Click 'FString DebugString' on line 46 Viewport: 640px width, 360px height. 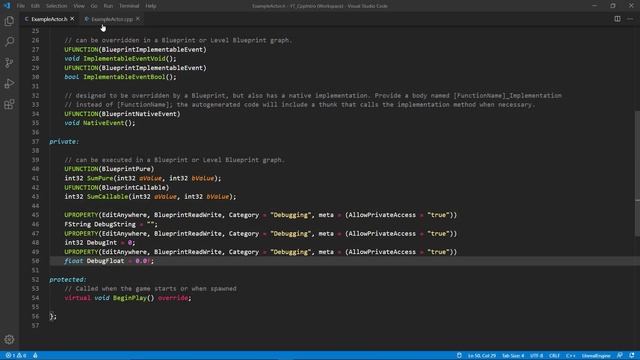click(x=100, y=224)
